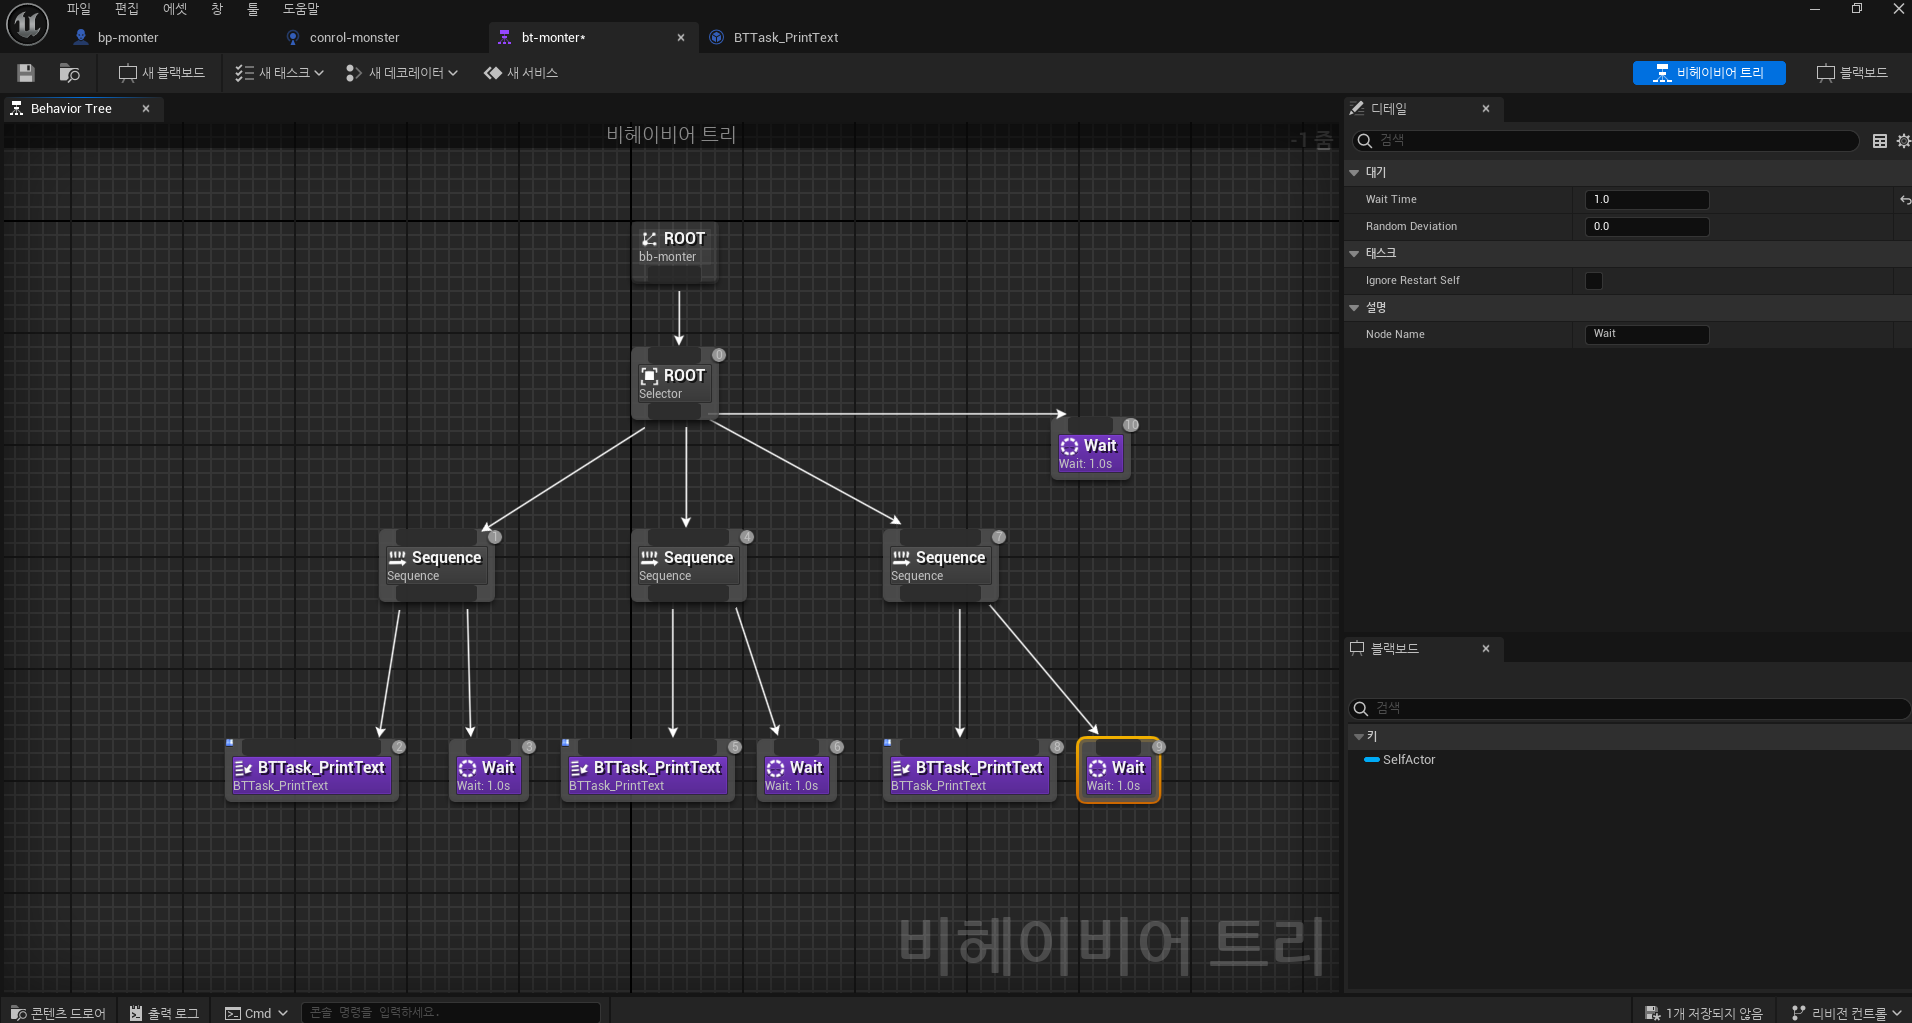
Task: Open details panel settings gear
Action: tap(1903, 141)
